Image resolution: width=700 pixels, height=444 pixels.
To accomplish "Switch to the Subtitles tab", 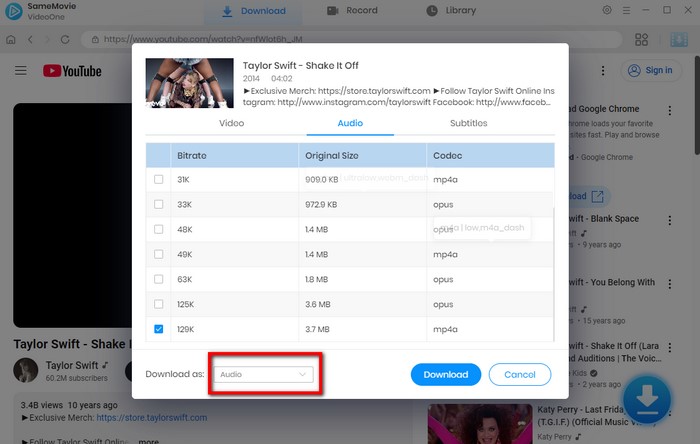I will [x=468, y=123].
